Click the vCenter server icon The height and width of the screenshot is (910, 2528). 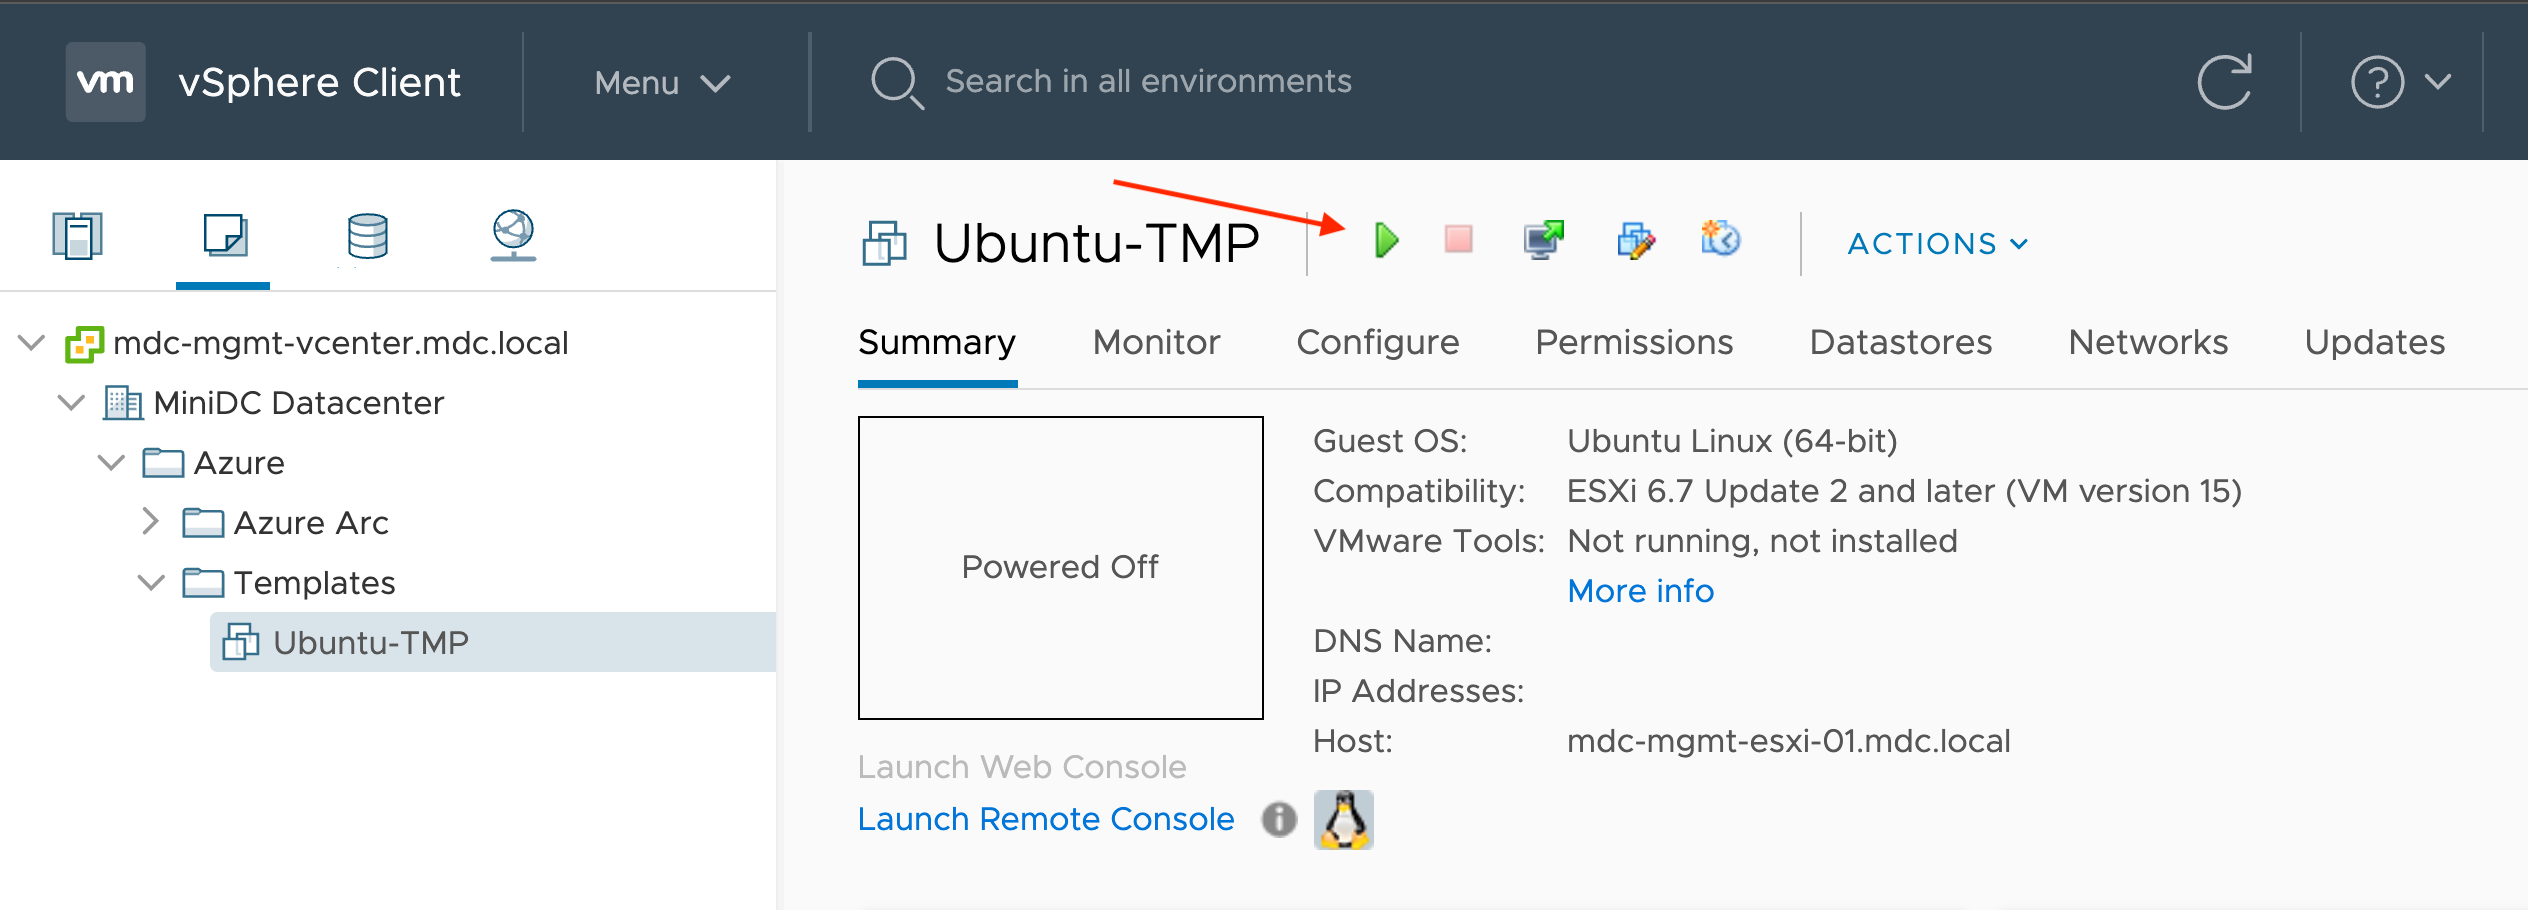click(84, 344)
